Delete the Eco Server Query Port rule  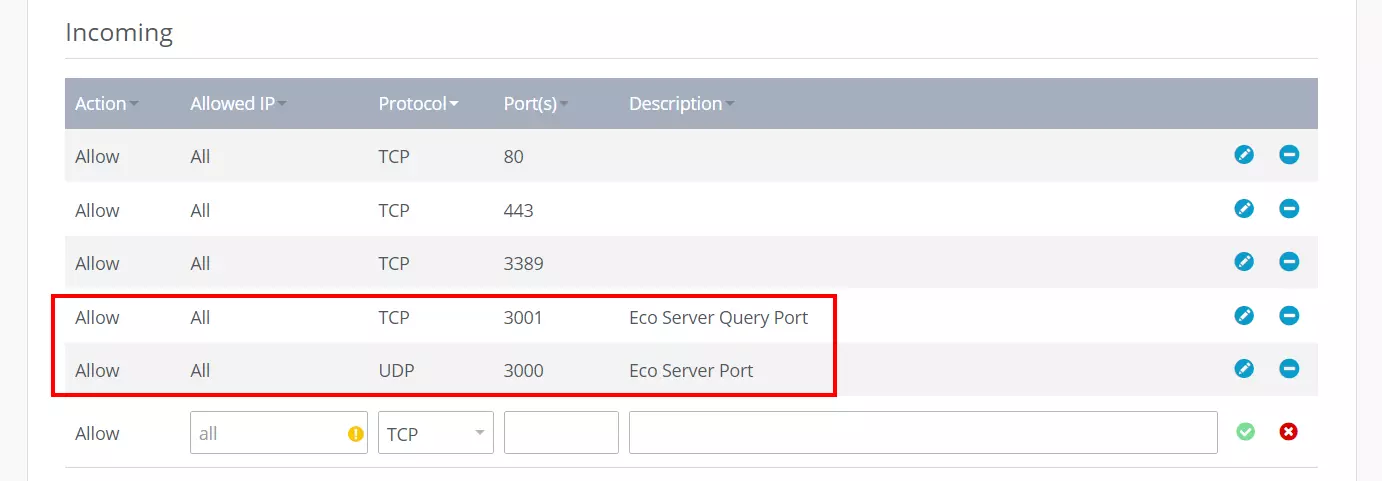point(1289,316)
